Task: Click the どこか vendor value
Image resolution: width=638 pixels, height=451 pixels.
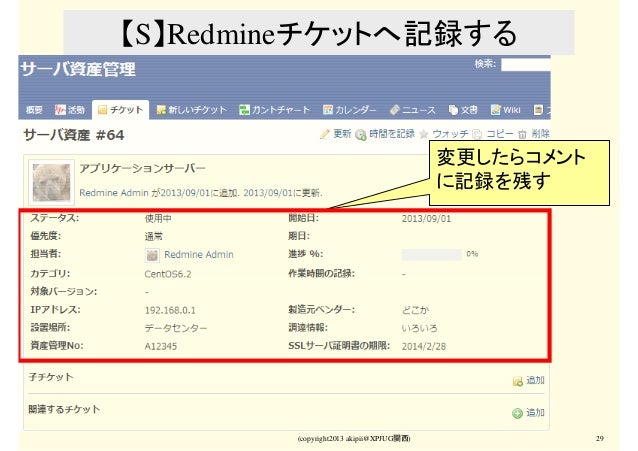Action: 415,310
